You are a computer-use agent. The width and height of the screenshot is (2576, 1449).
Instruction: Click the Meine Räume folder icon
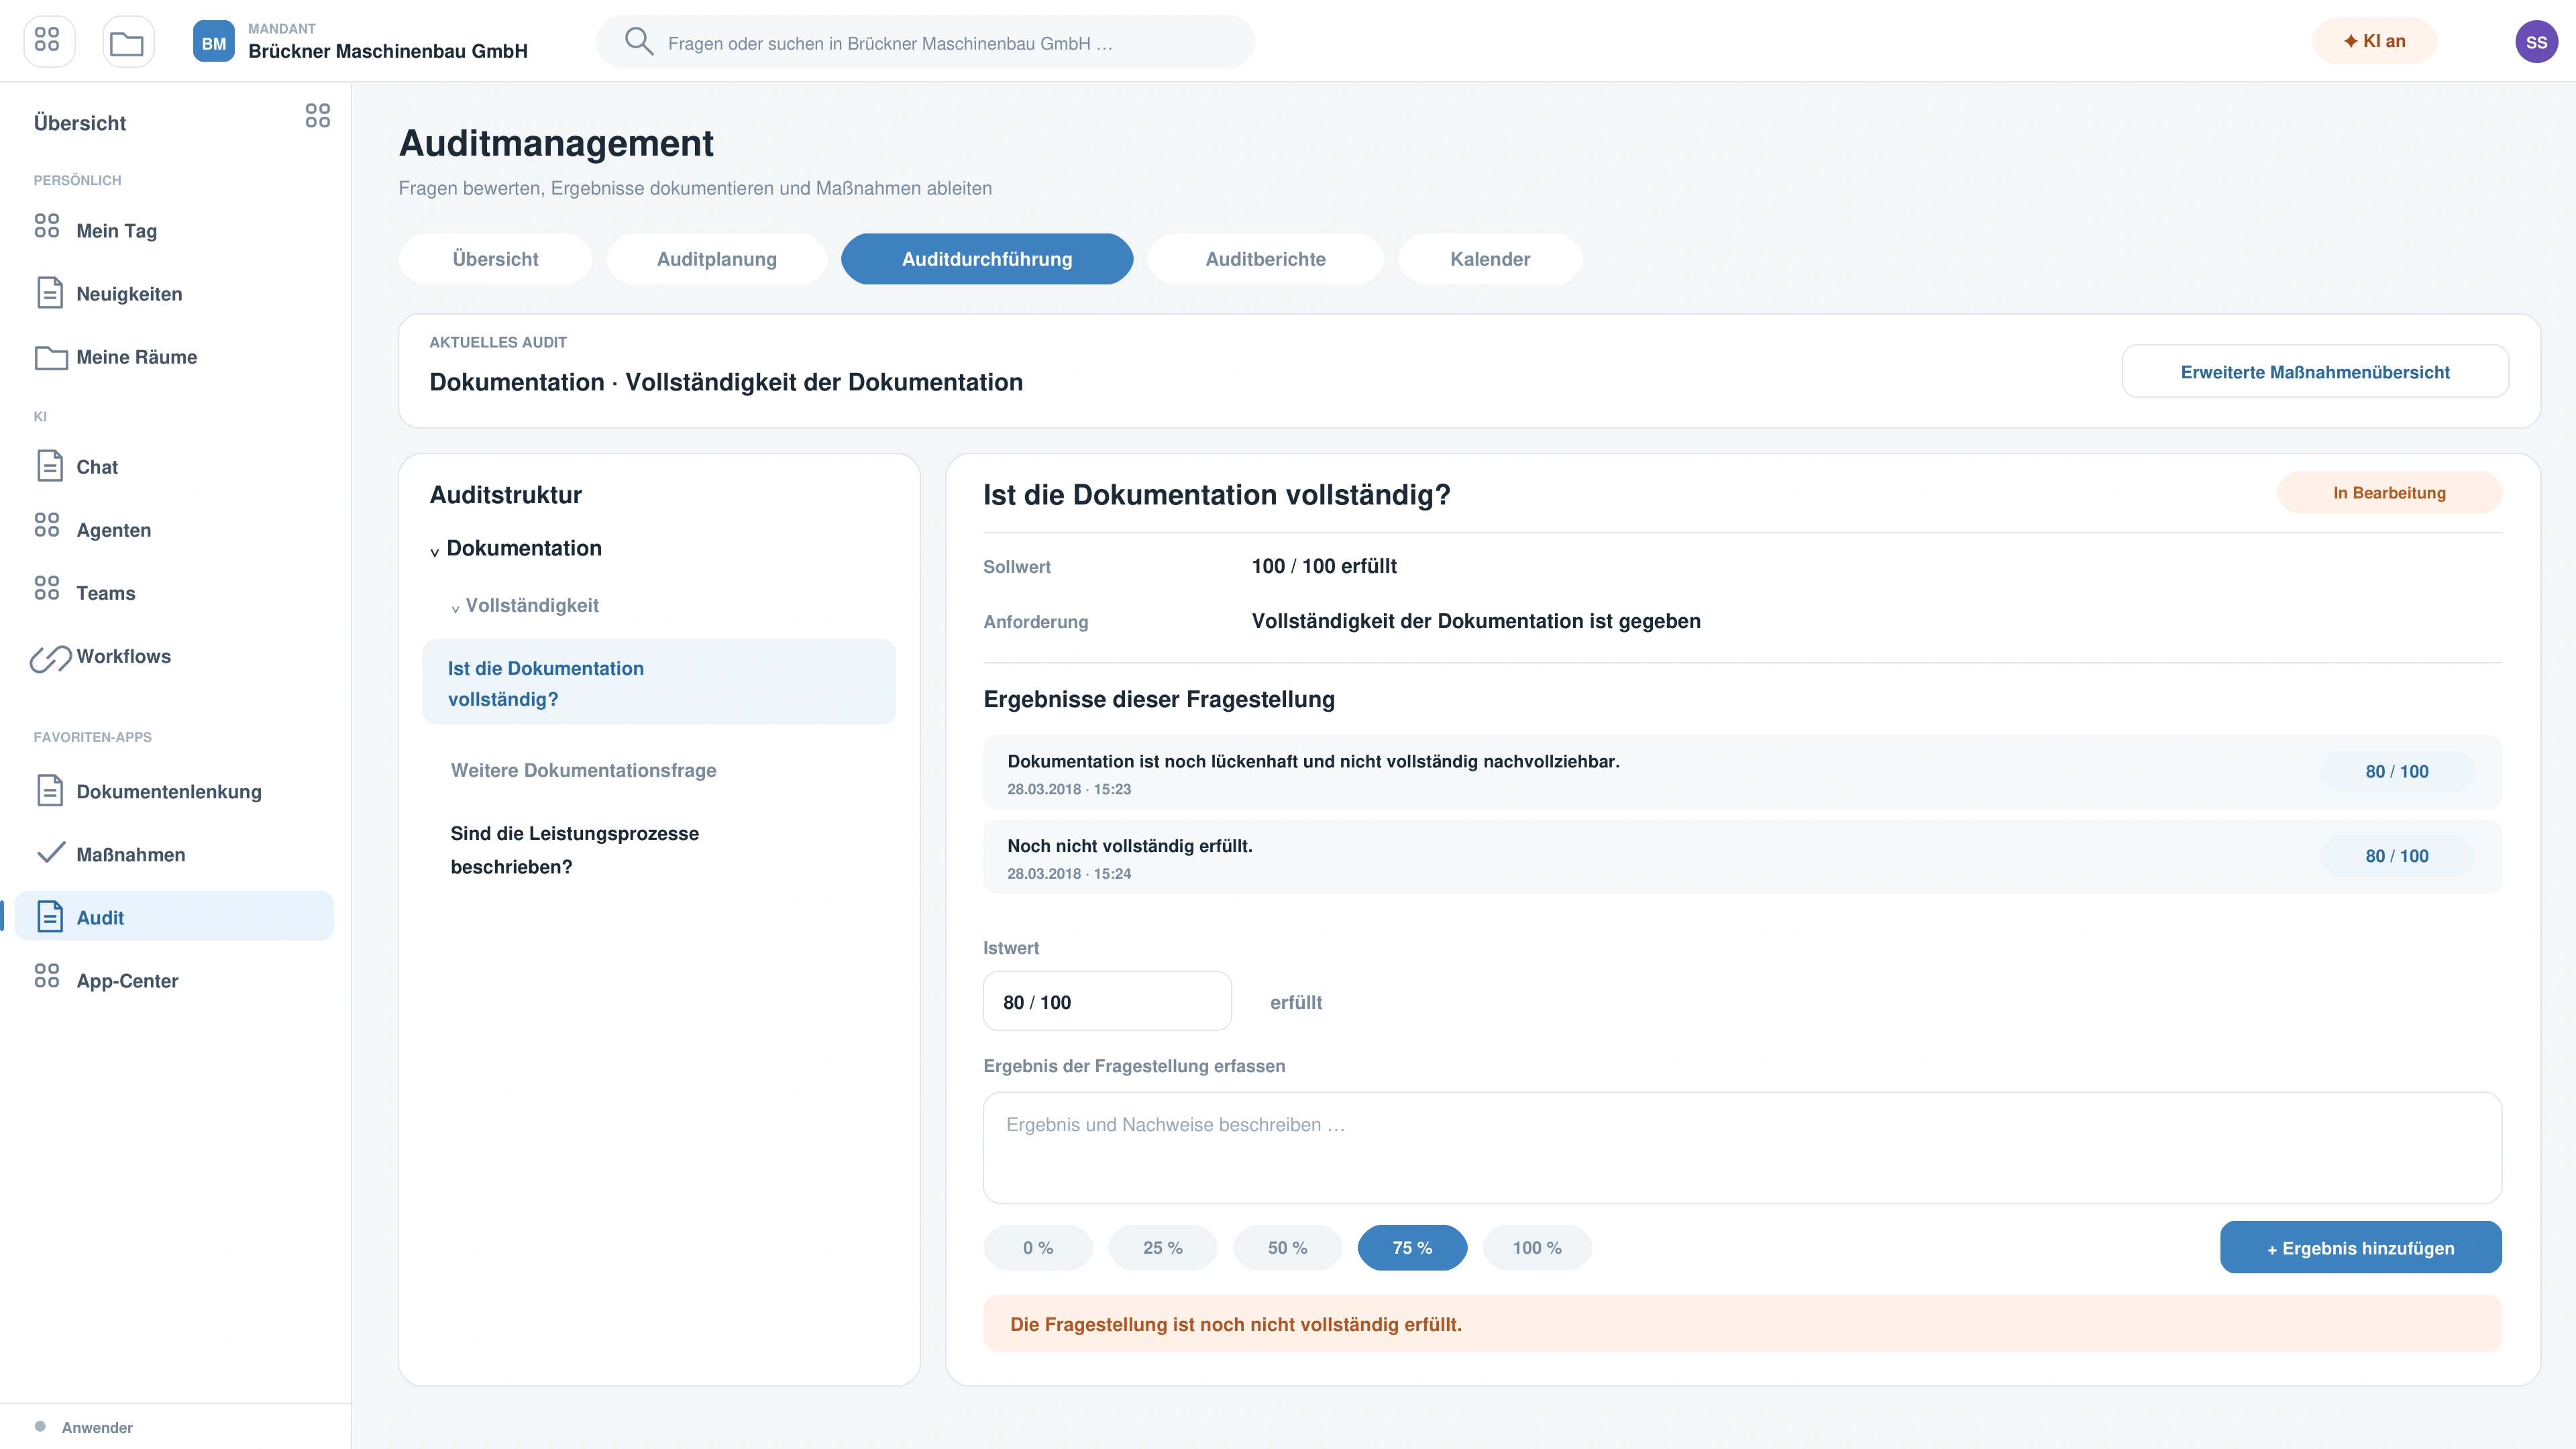pyautogui.click(x=51, y=357)
